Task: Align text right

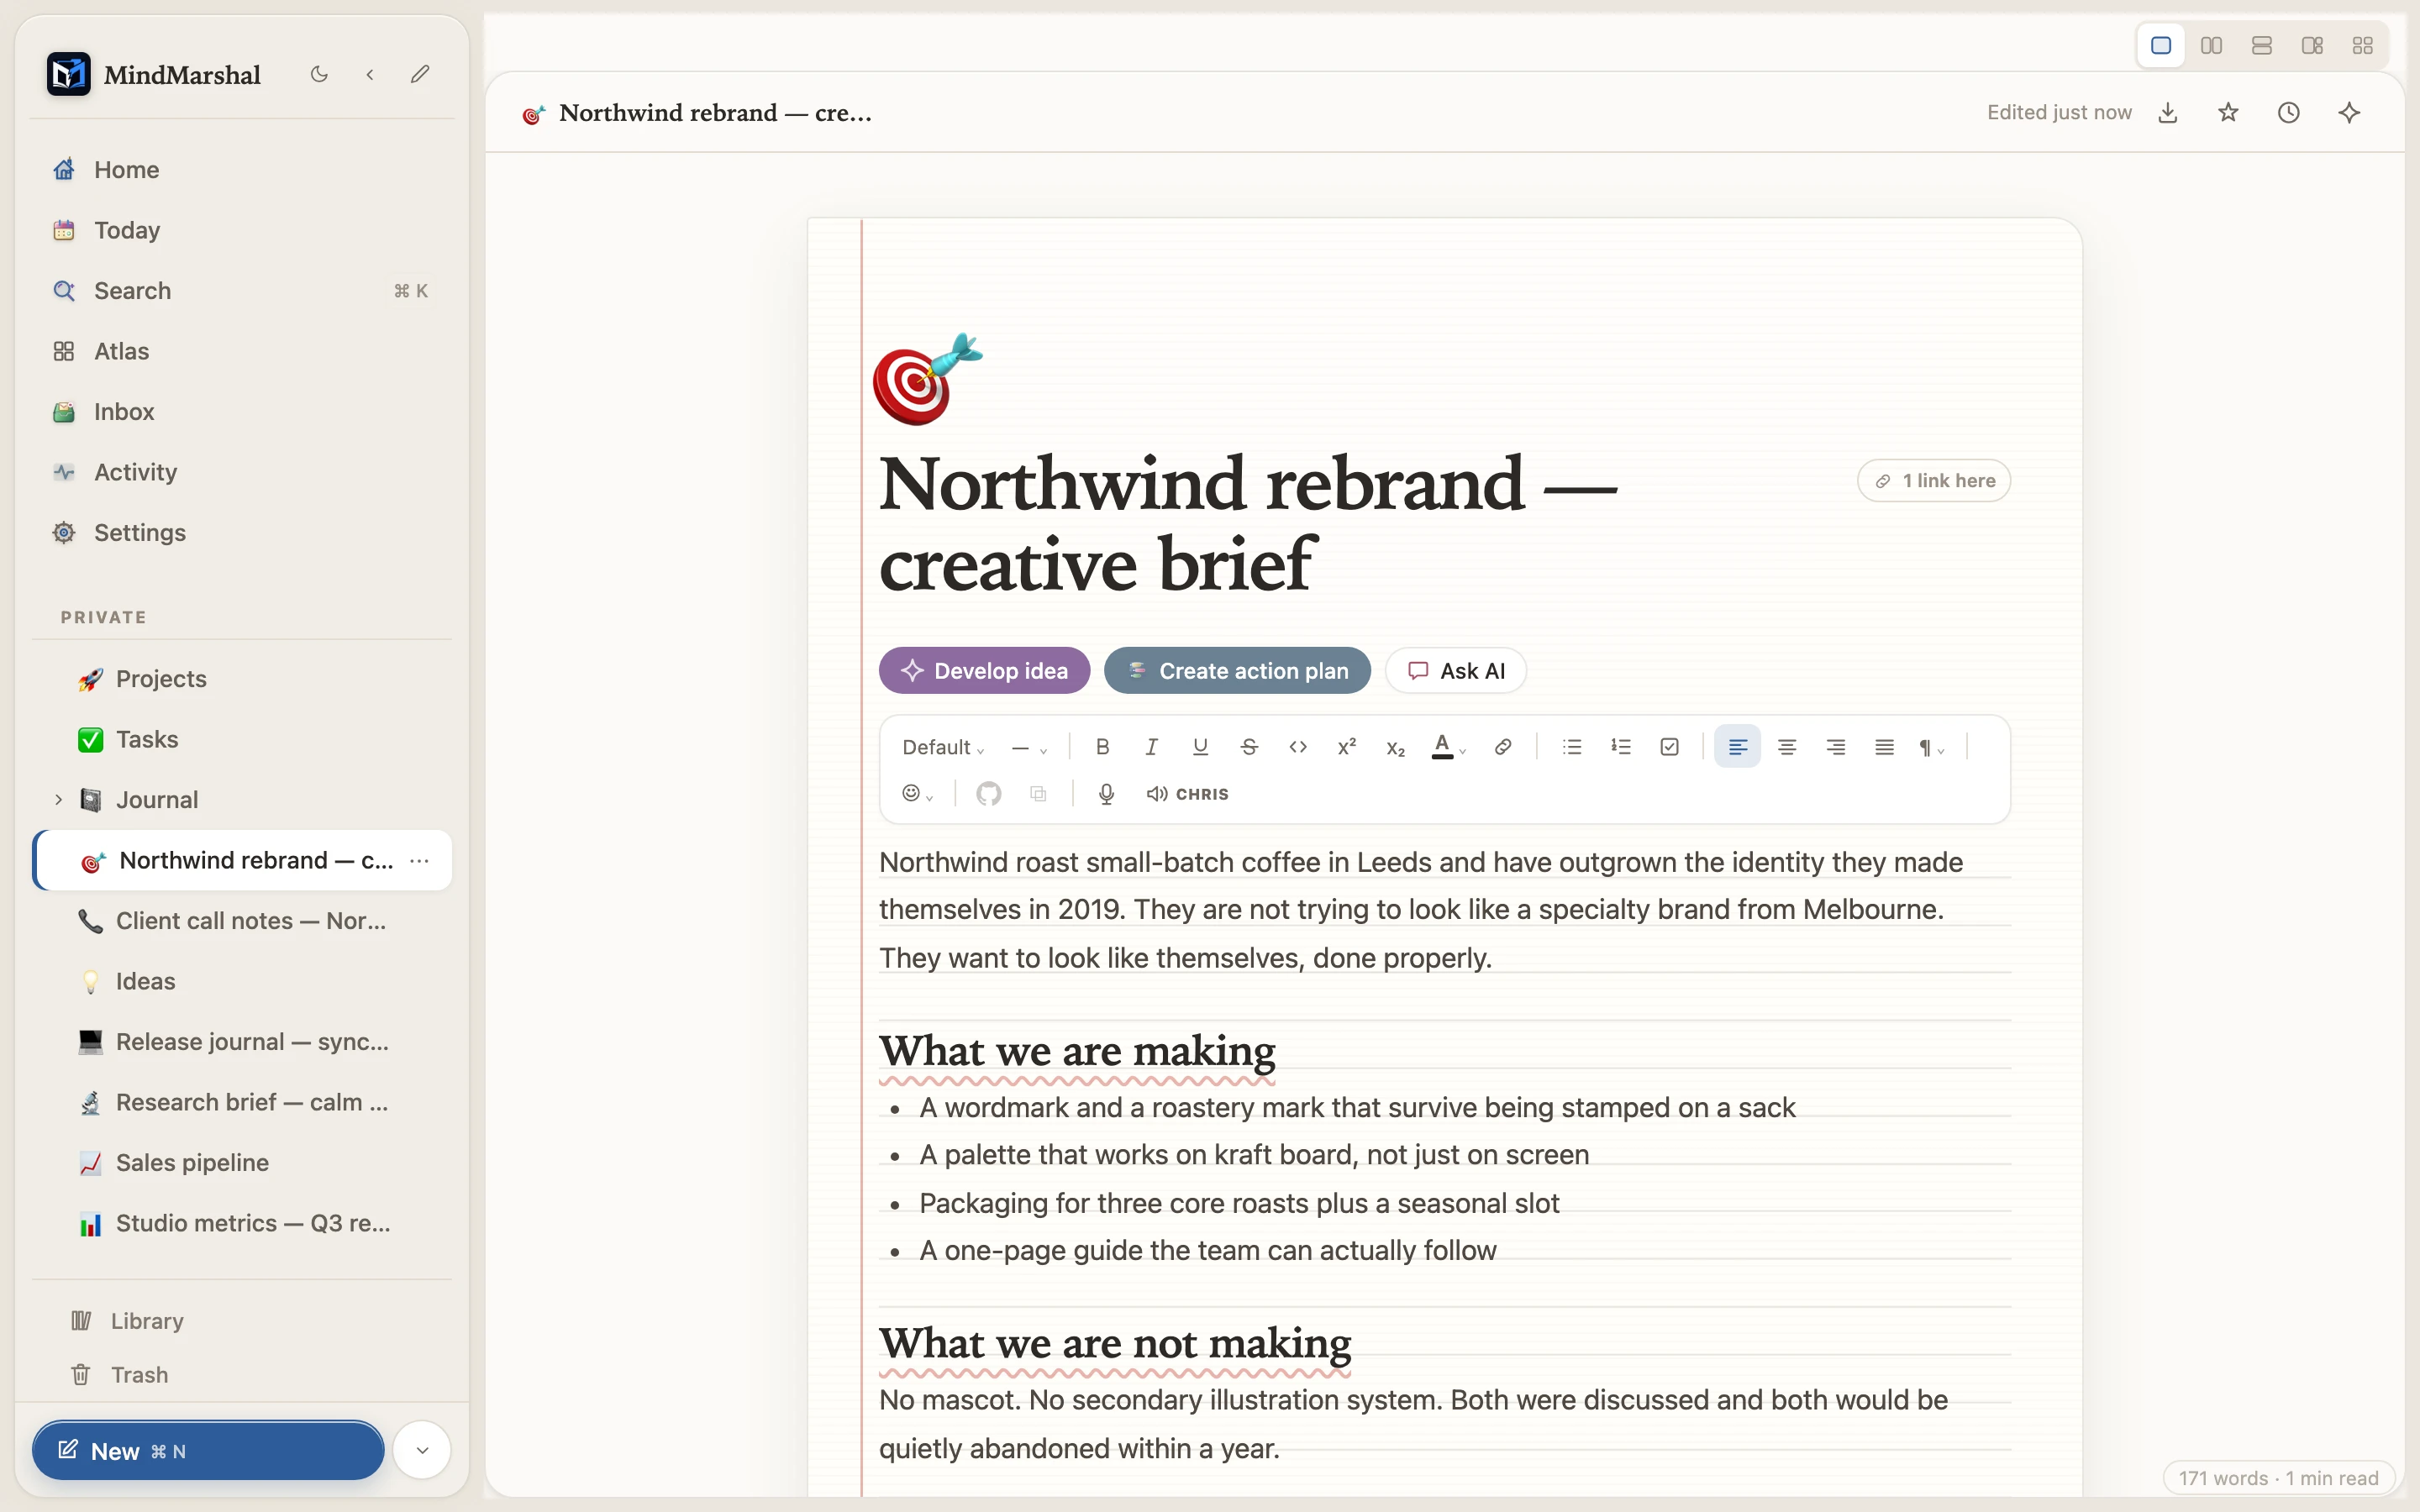Action: [1836, 747]
